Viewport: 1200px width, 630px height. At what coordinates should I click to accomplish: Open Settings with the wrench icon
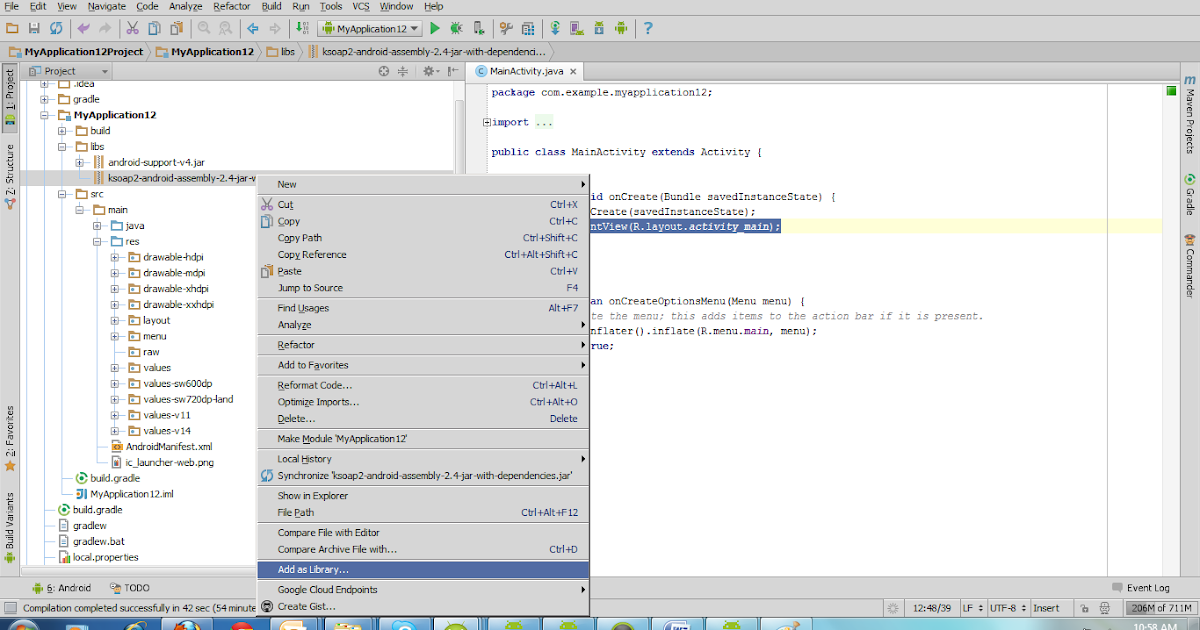(505, 29)
